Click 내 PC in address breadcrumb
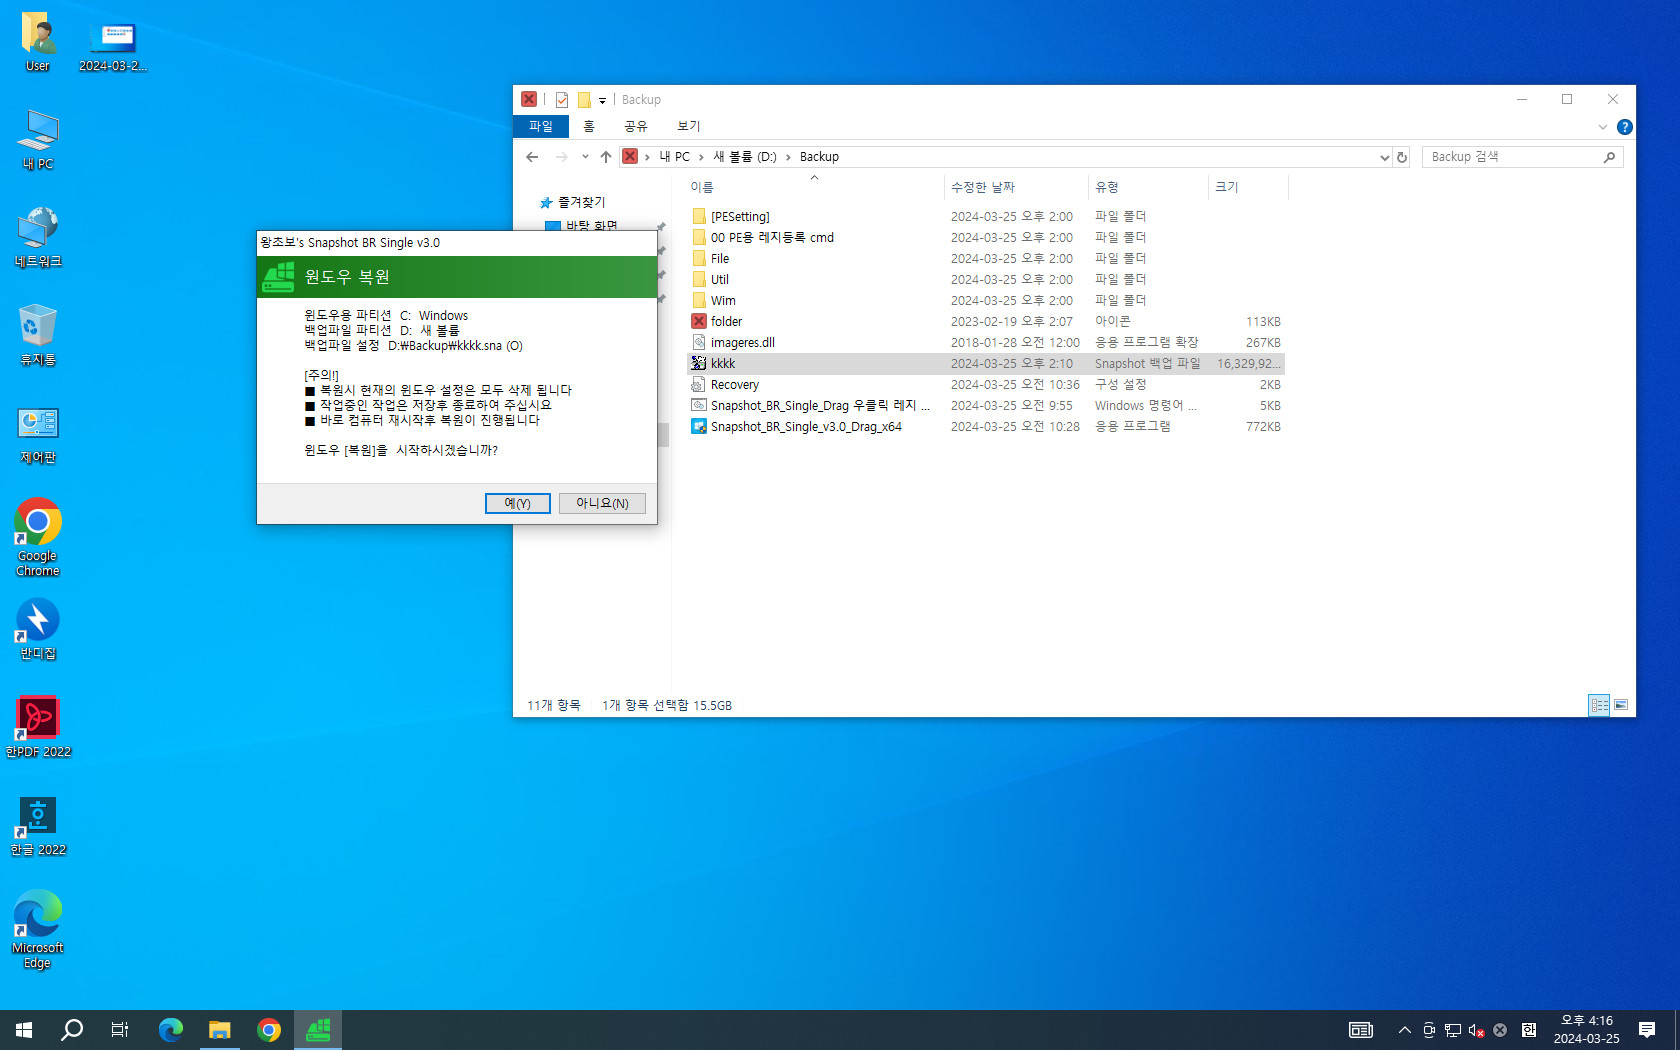 pyautogui.click(x=675, y=157)
